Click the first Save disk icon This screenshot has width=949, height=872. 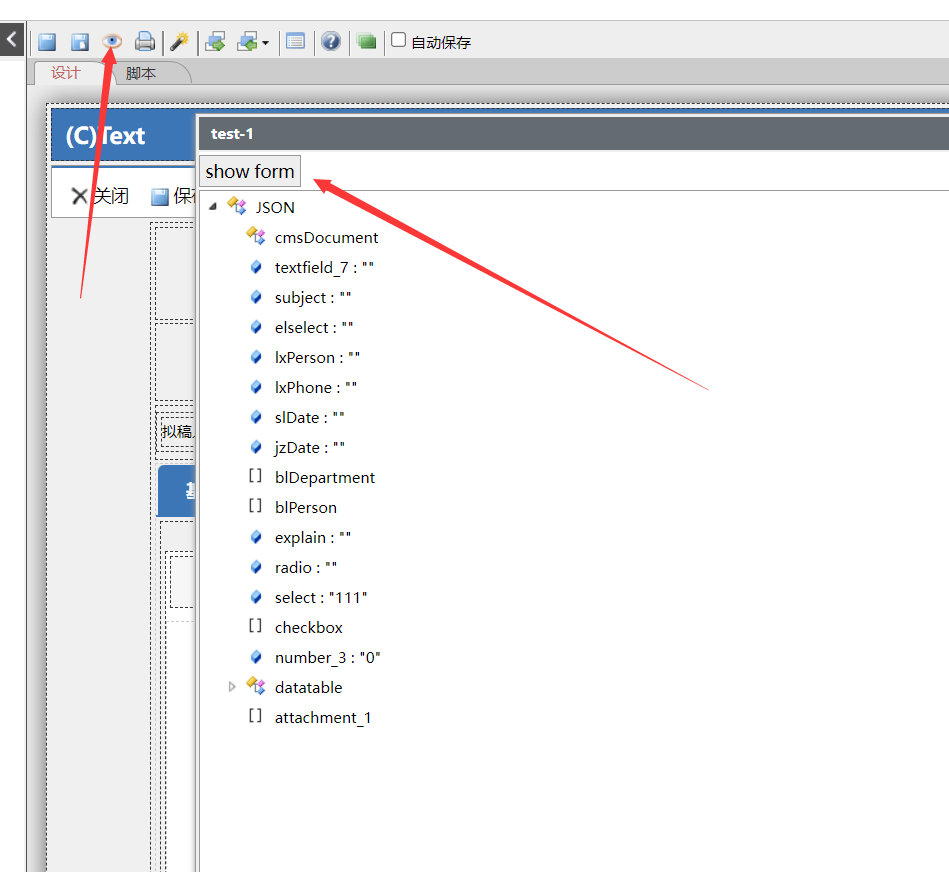click(47, 42)
